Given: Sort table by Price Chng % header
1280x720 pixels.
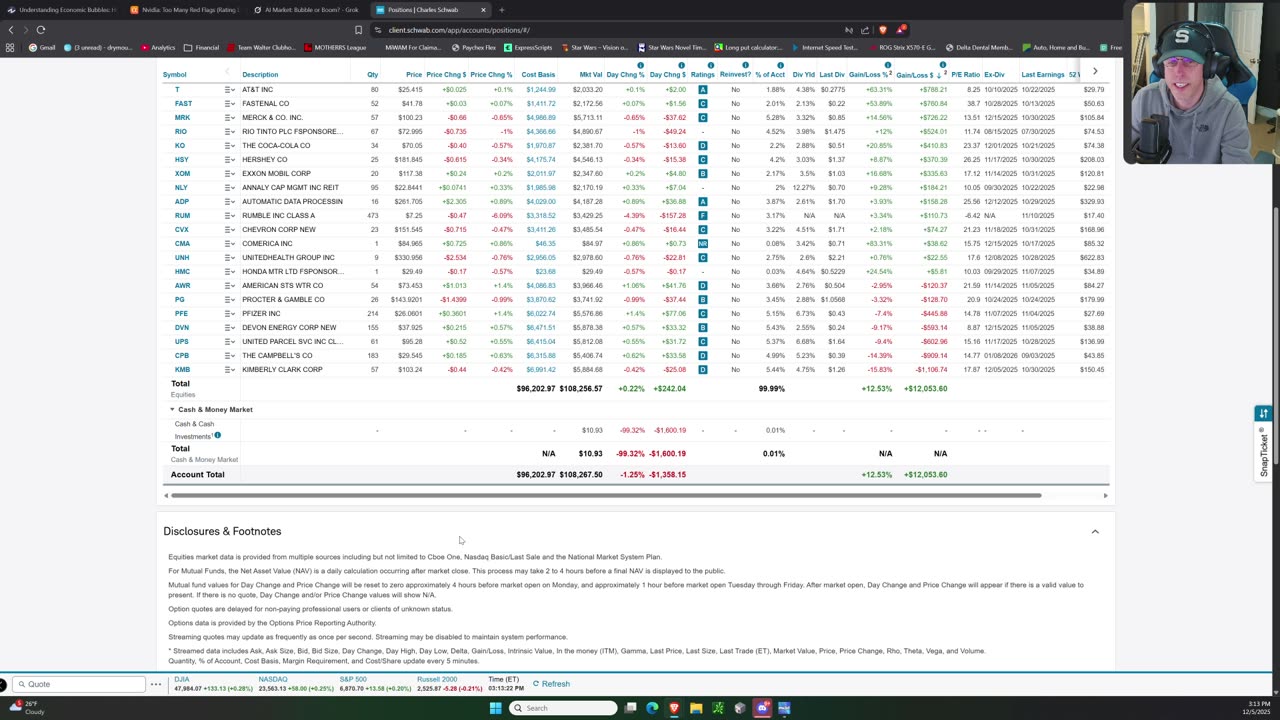Looking at the screenshot, I should 491,75.
